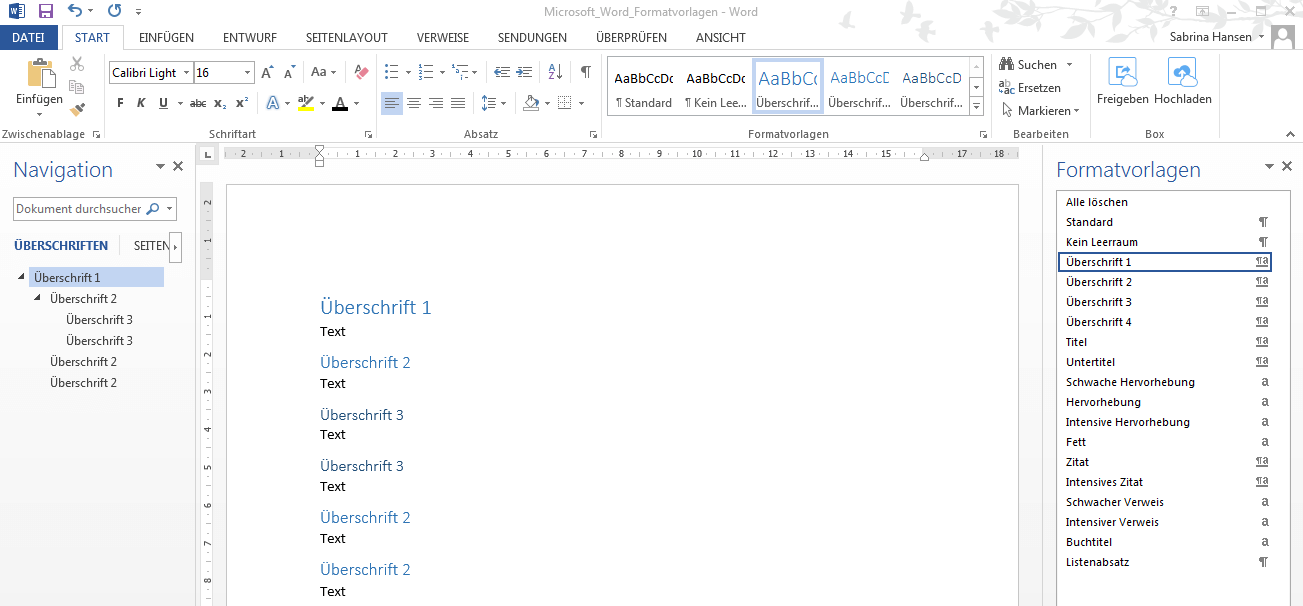Image resolution: width=1303 pixels, height=606 pixels.
Task: Apply the font color button
Action: [340, 103]
